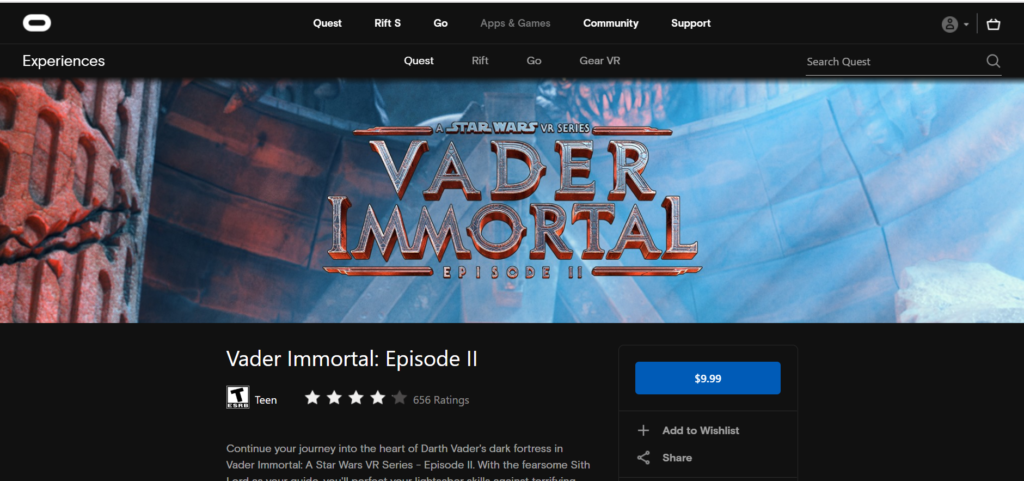
Task: Buy the game with the $9.99 button
Action: (708, 378)
